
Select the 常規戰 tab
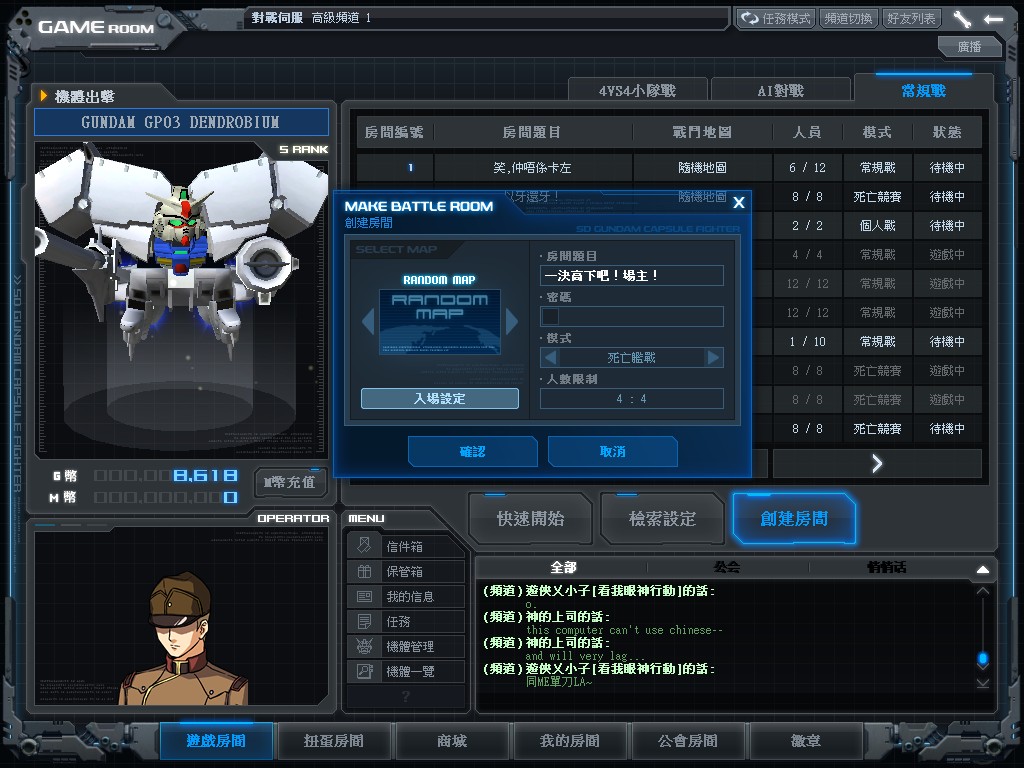923,90
